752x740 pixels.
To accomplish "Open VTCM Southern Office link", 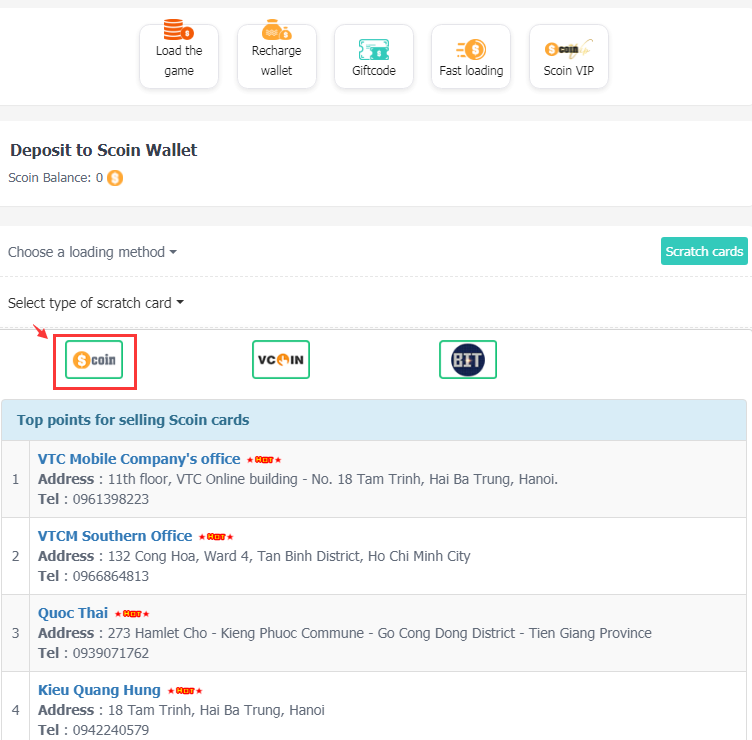I will [x=115, y=536].
